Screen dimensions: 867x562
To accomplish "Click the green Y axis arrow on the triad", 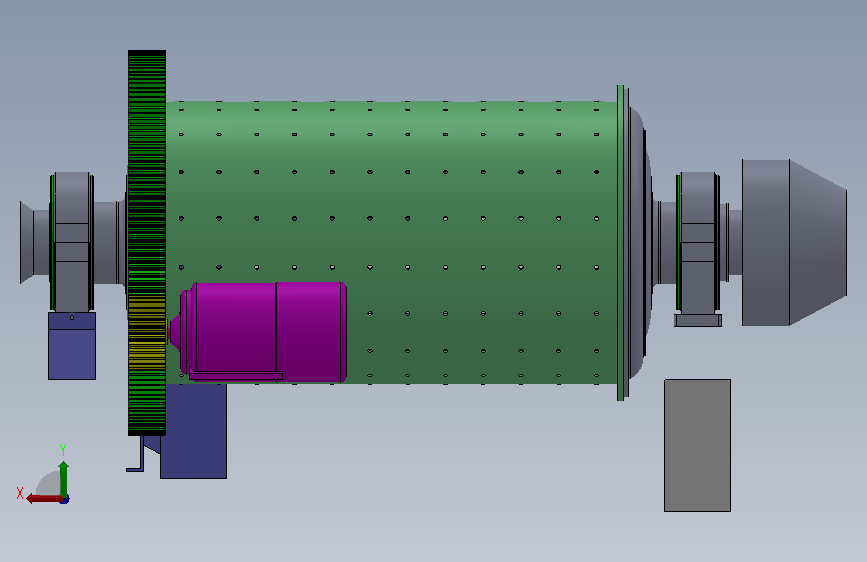I will (64, 479).
